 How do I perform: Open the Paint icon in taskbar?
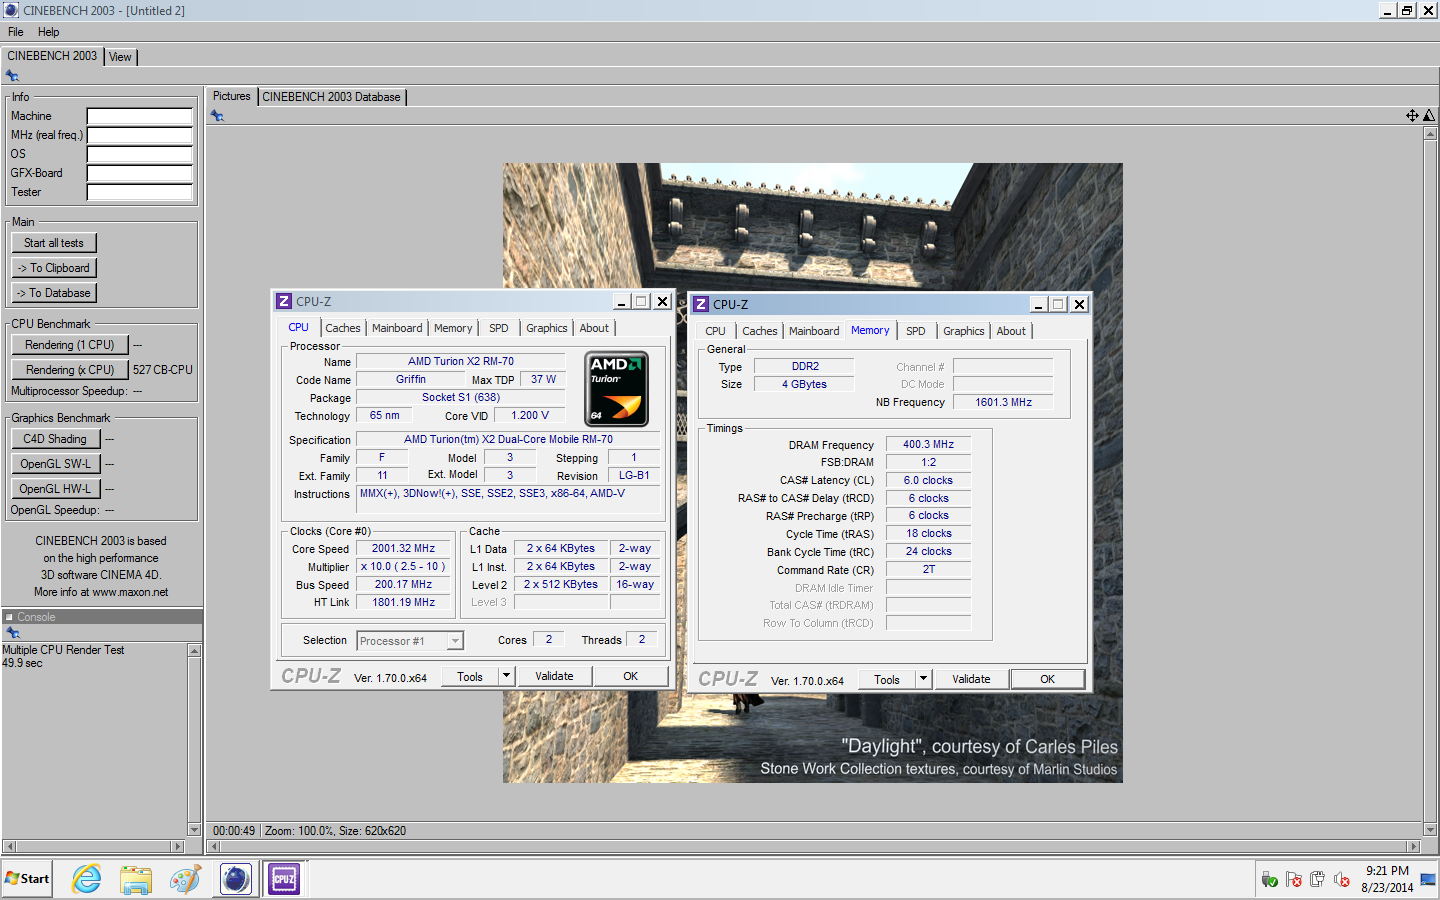184,879
